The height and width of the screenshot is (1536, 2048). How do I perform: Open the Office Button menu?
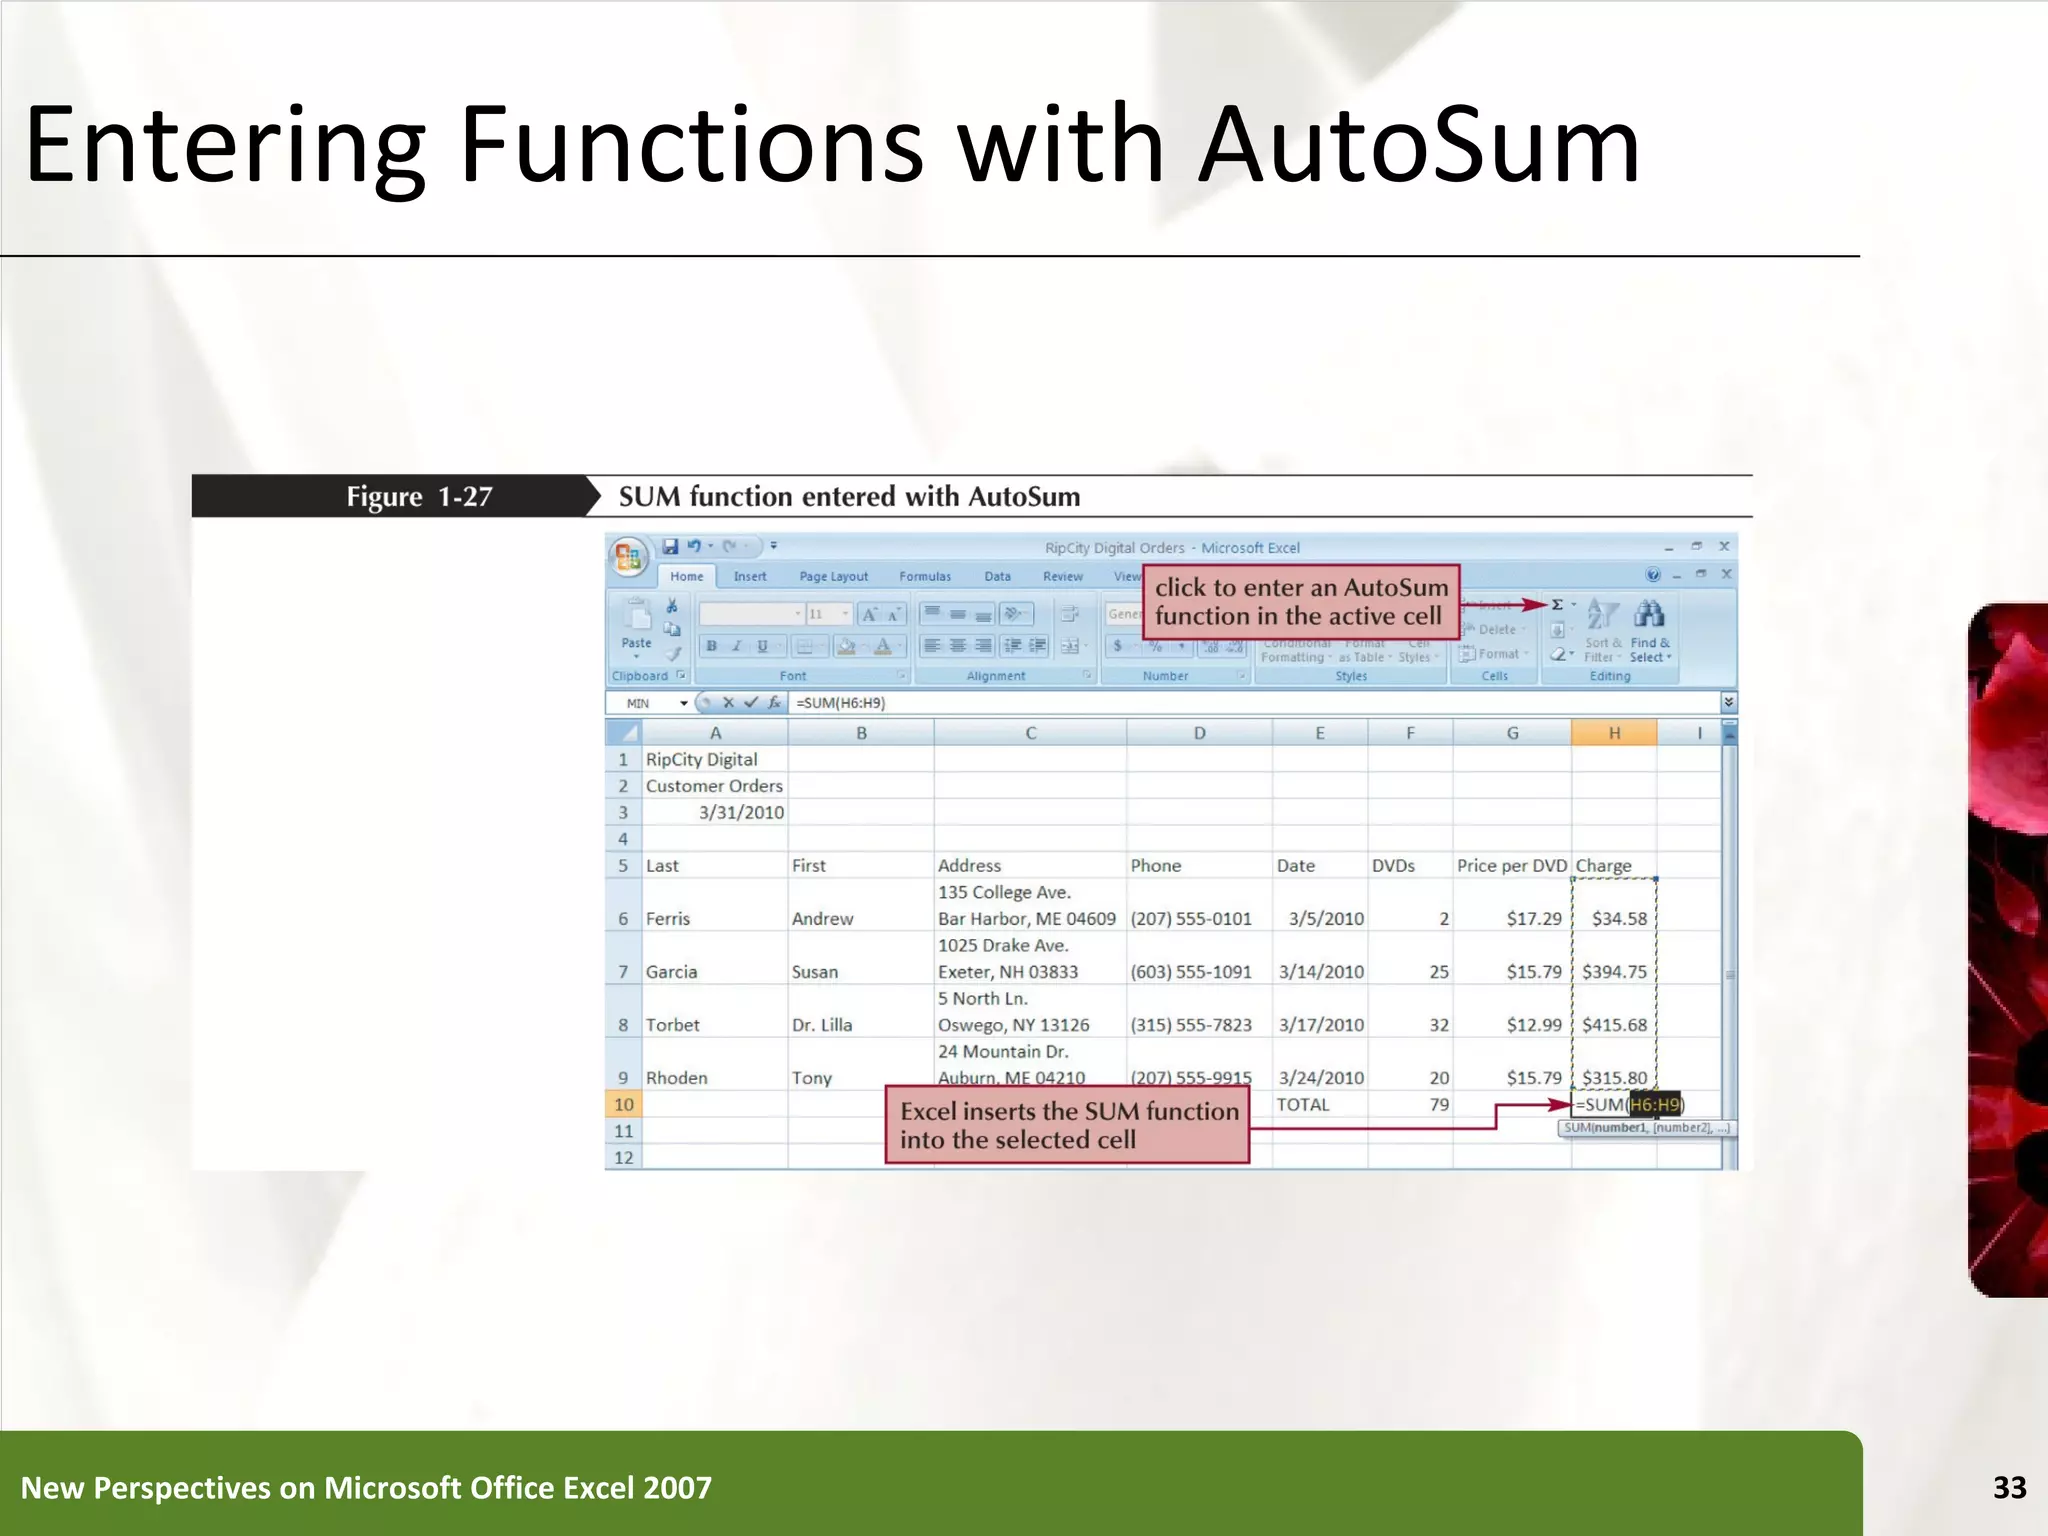pos(628,558)
